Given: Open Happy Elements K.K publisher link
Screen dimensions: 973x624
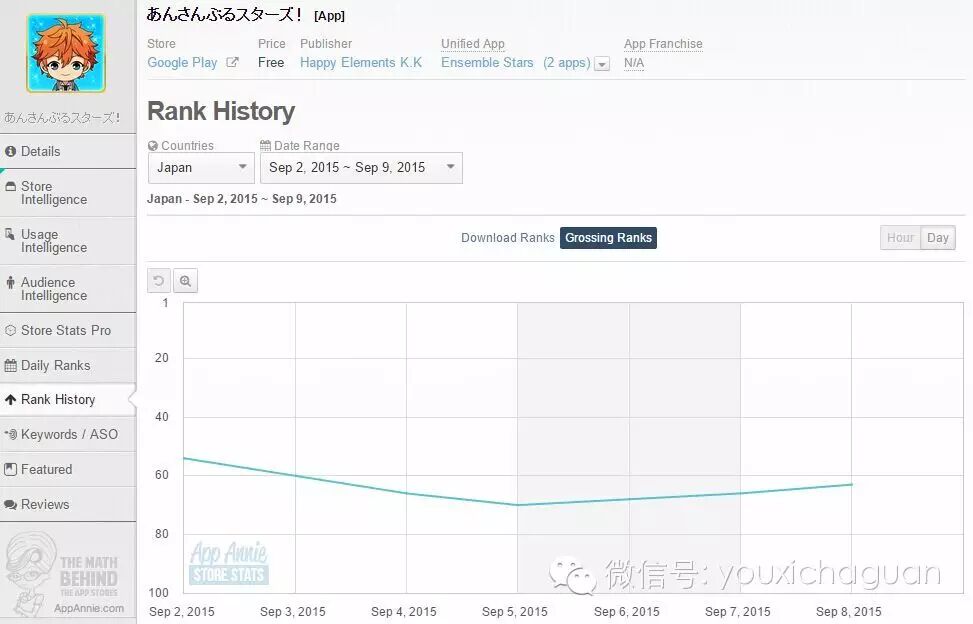Looking at the screenshot, I should [x=361, y=63].
